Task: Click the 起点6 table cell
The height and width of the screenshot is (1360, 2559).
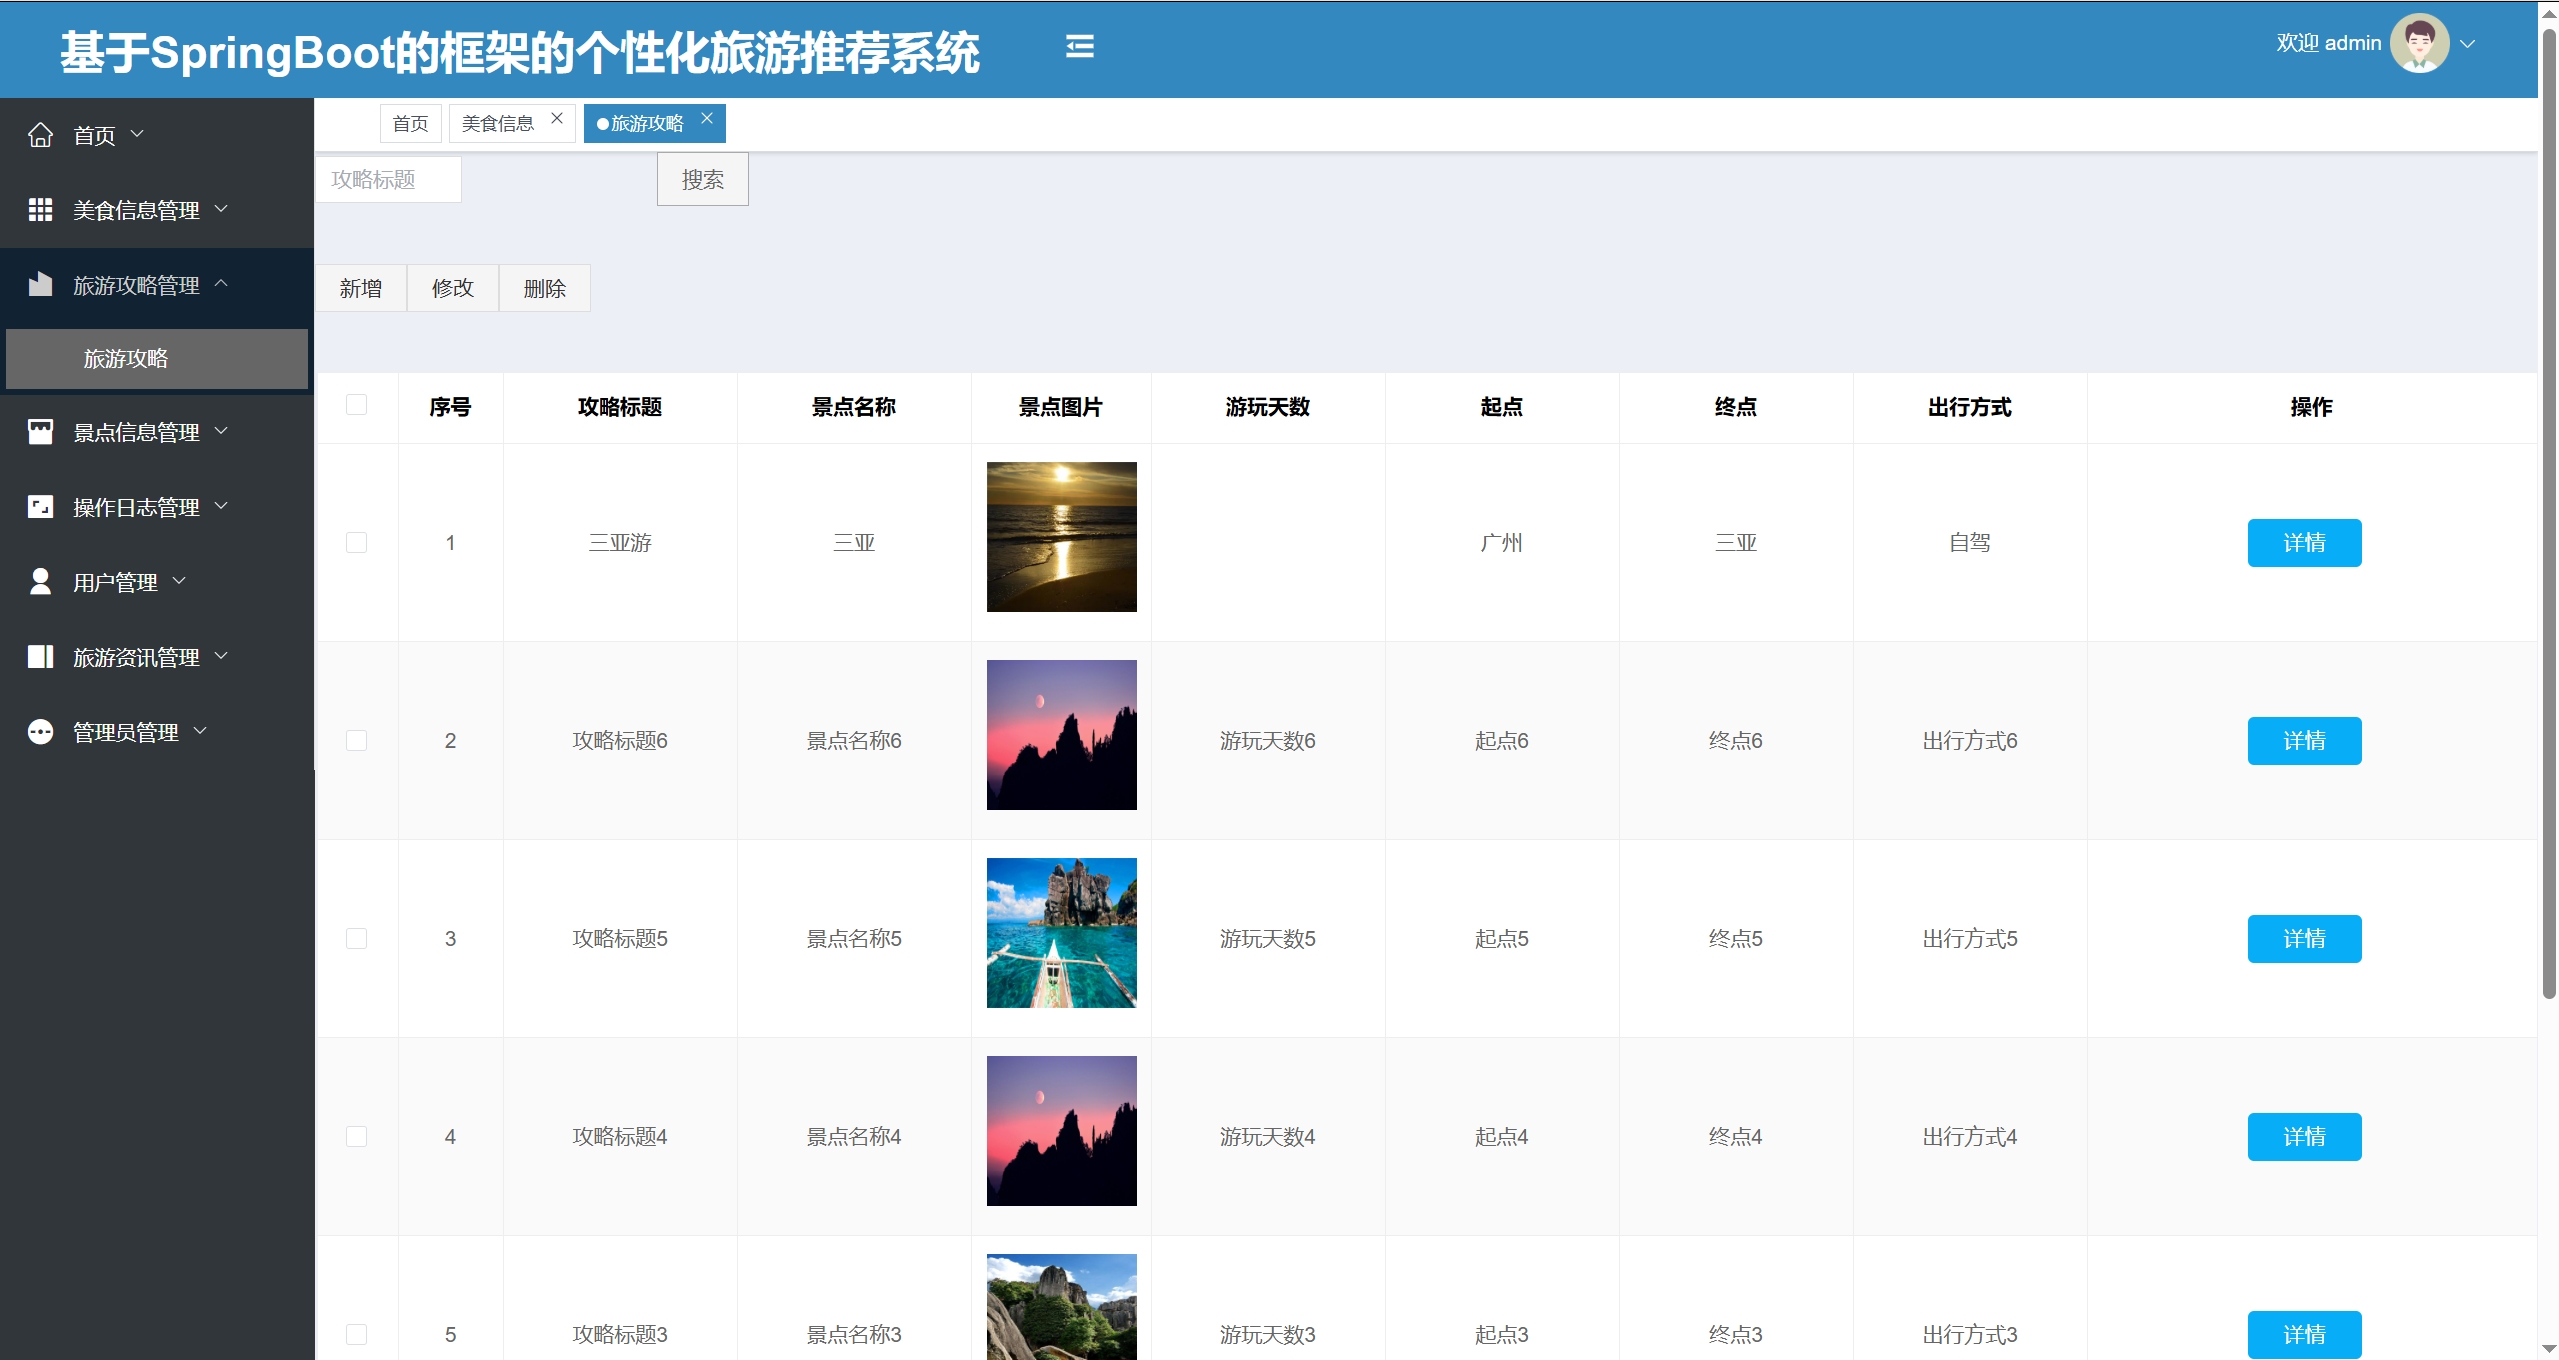Action: coord(1501,740)
